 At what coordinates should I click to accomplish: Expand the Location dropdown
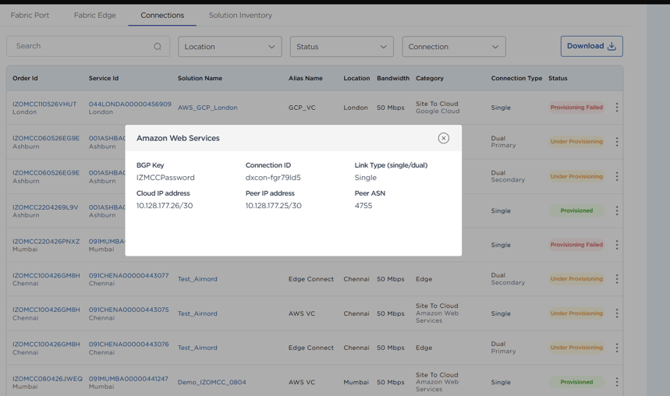pos(230,47)
